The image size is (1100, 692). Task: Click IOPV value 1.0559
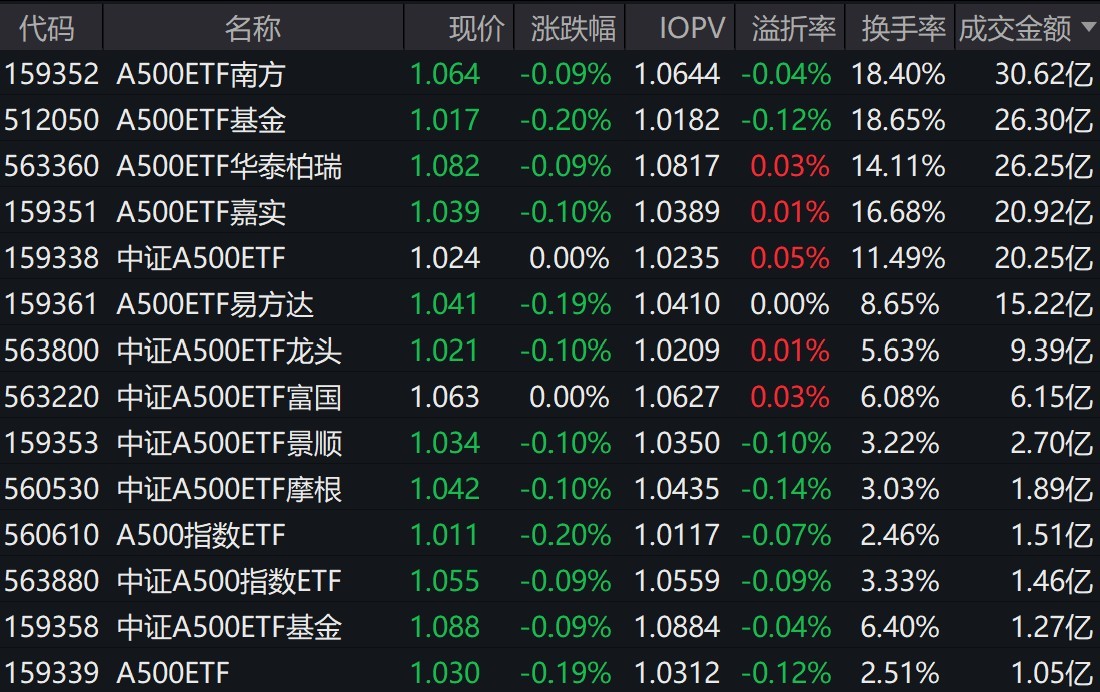point(677,581)
